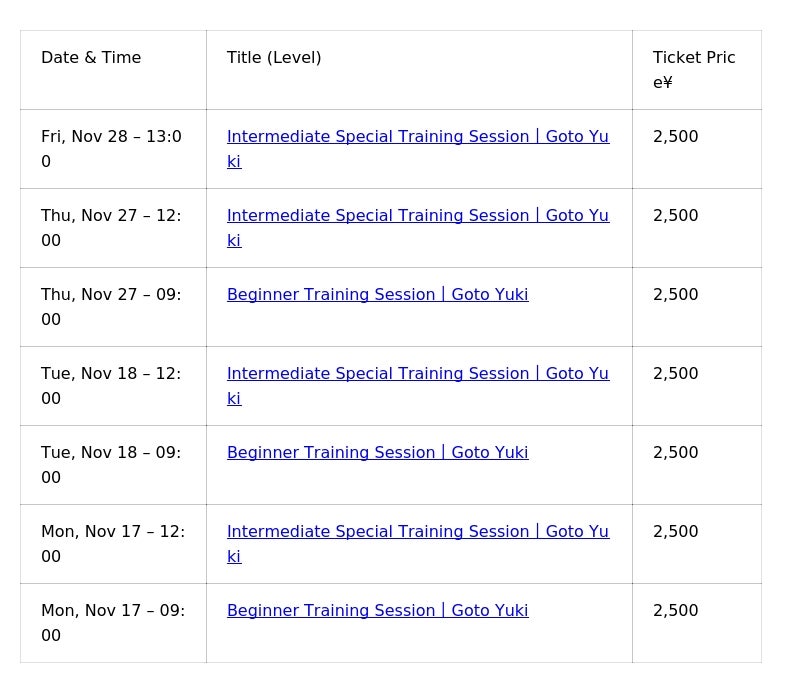Open Thu, Nov 27 Beginner Training Session link
Image resolution: width=800 pixels, height=693 pixels.
377,295
